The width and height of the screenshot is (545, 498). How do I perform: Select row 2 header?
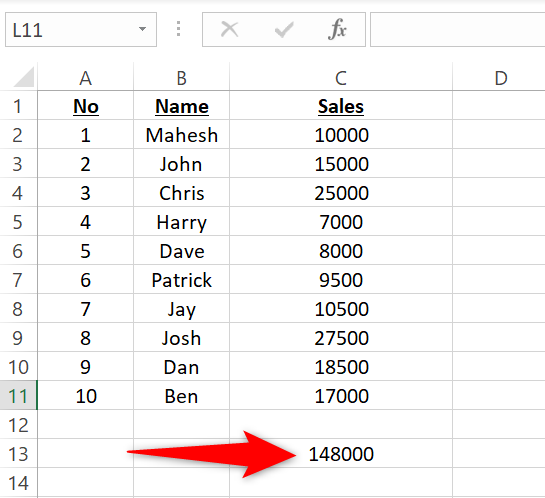18,134
